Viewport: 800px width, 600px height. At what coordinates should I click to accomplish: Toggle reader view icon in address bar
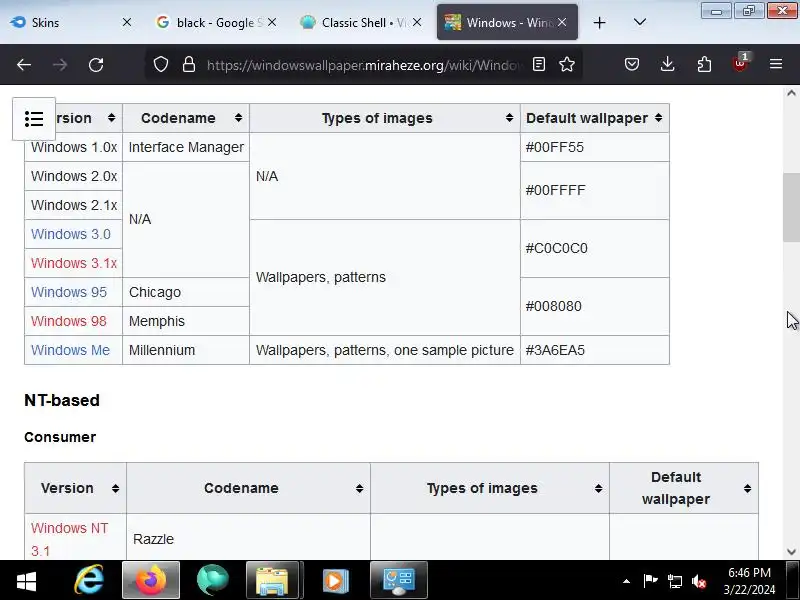point(539,64)
